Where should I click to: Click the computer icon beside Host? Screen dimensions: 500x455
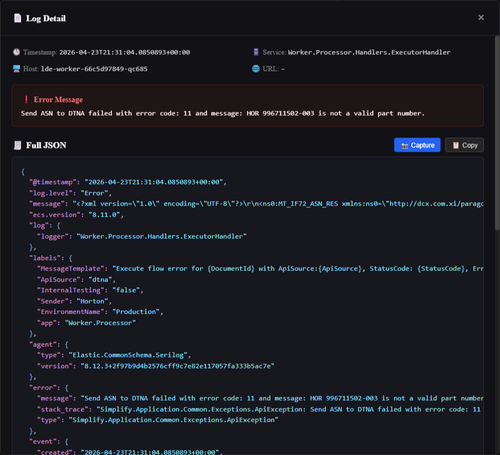click(x=16, y=69)
